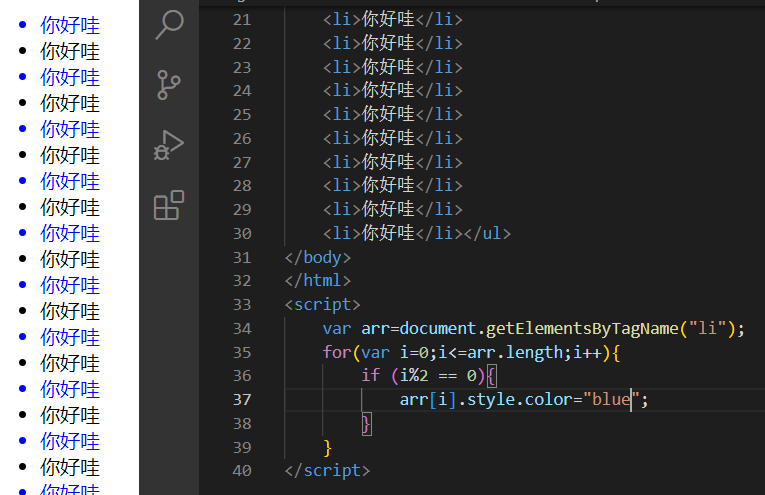This screenshot has height=495, width=765.
Task: Click the opening <script> tag on line 33
Action: (x=322, y=305)
